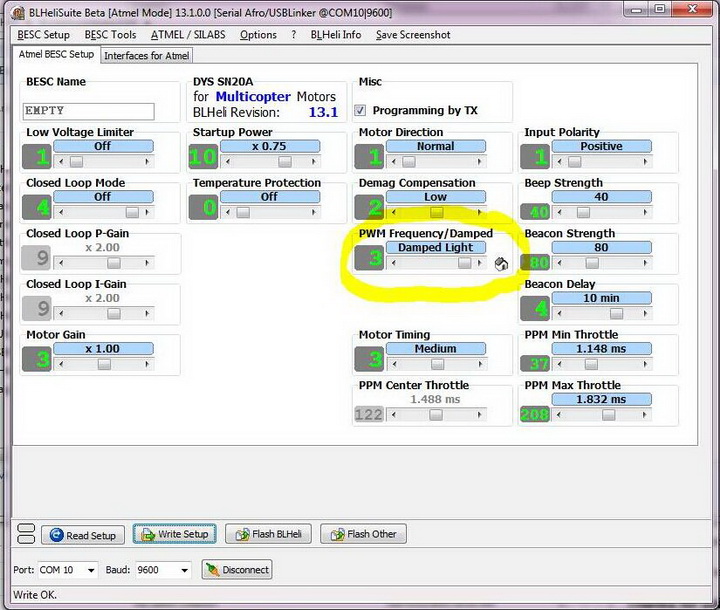Select the Atmel BESC Setup tab

pos(56,54)
